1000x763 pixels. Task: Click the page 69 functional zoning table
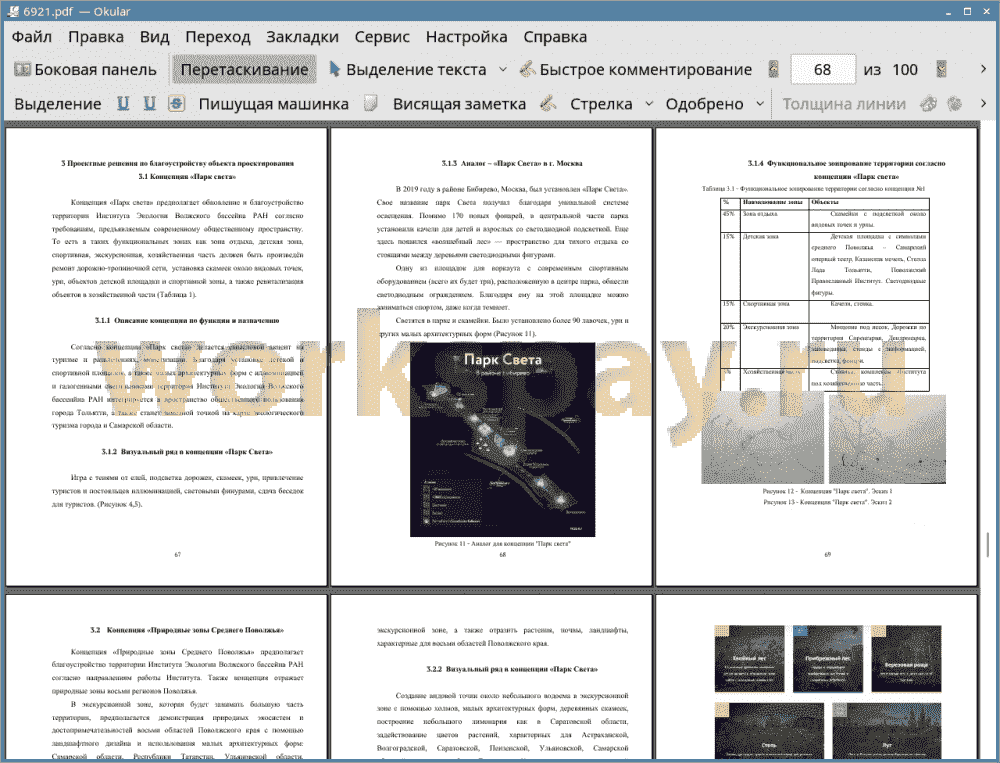825,294
